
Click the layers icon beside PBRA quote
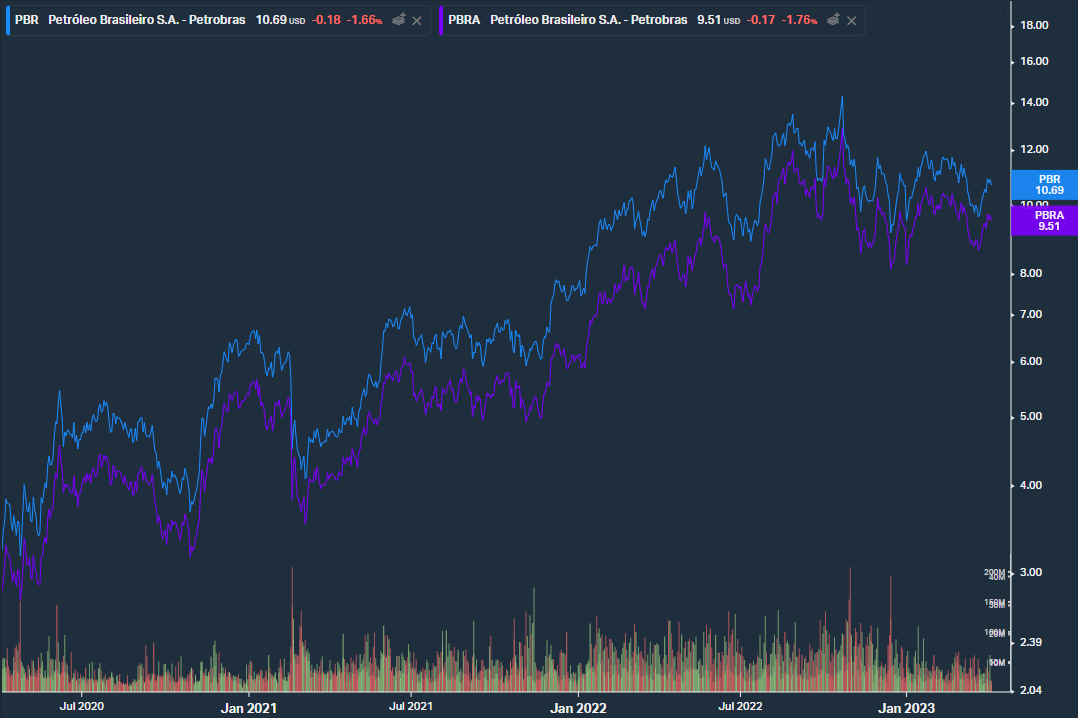(x=833, y=19)
